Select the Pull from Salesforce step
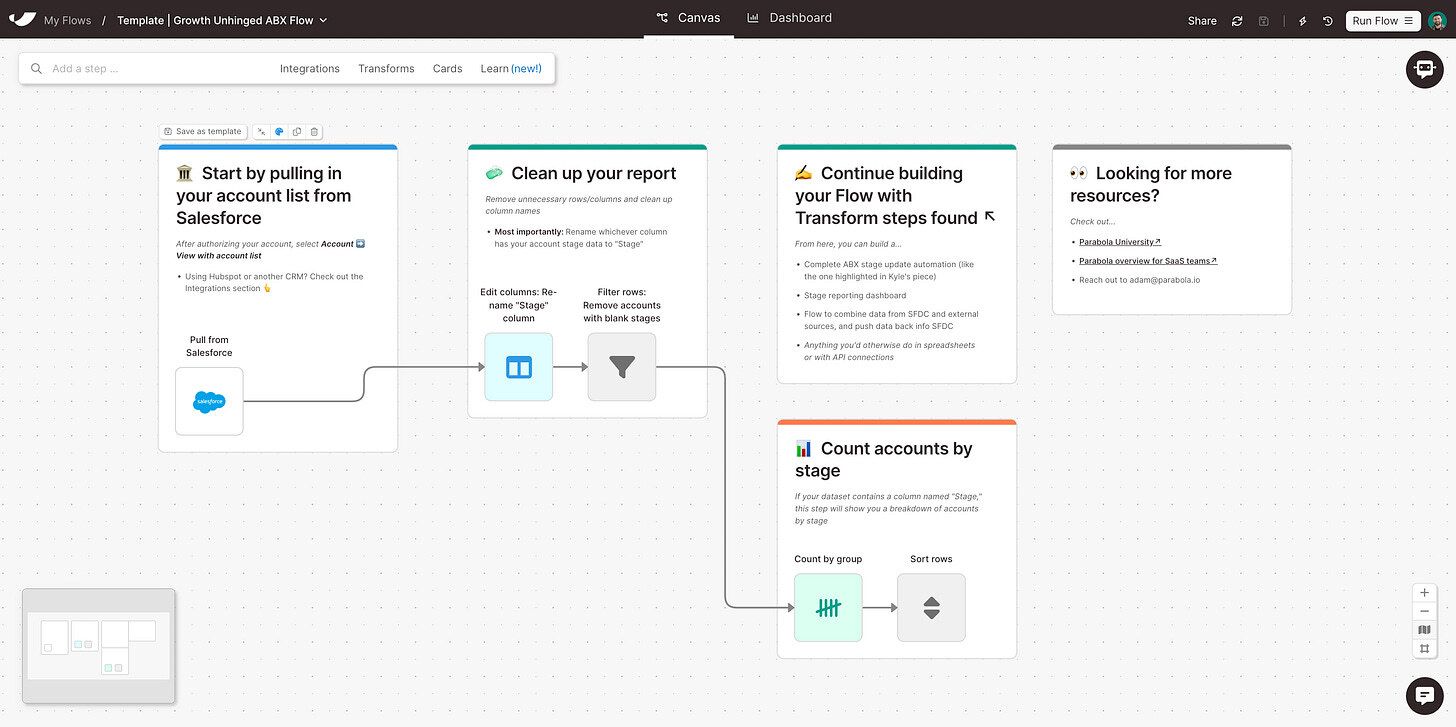Image resolution: width=1456 pixels, height=727 pixels. click(209, 401)
